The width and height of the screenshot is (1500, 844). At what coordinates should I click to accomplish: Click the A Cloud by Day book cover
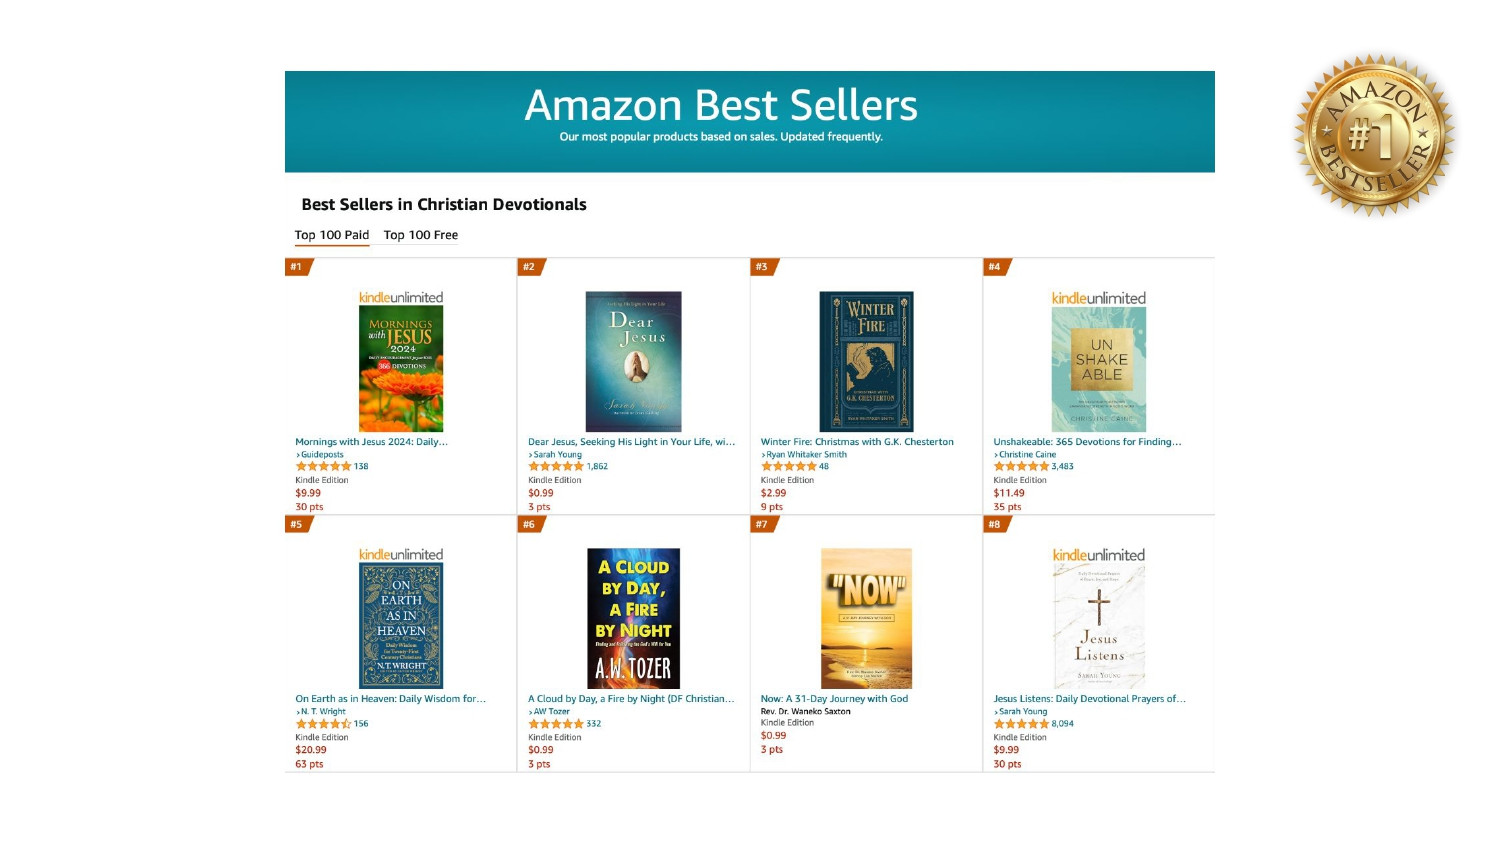633,618
